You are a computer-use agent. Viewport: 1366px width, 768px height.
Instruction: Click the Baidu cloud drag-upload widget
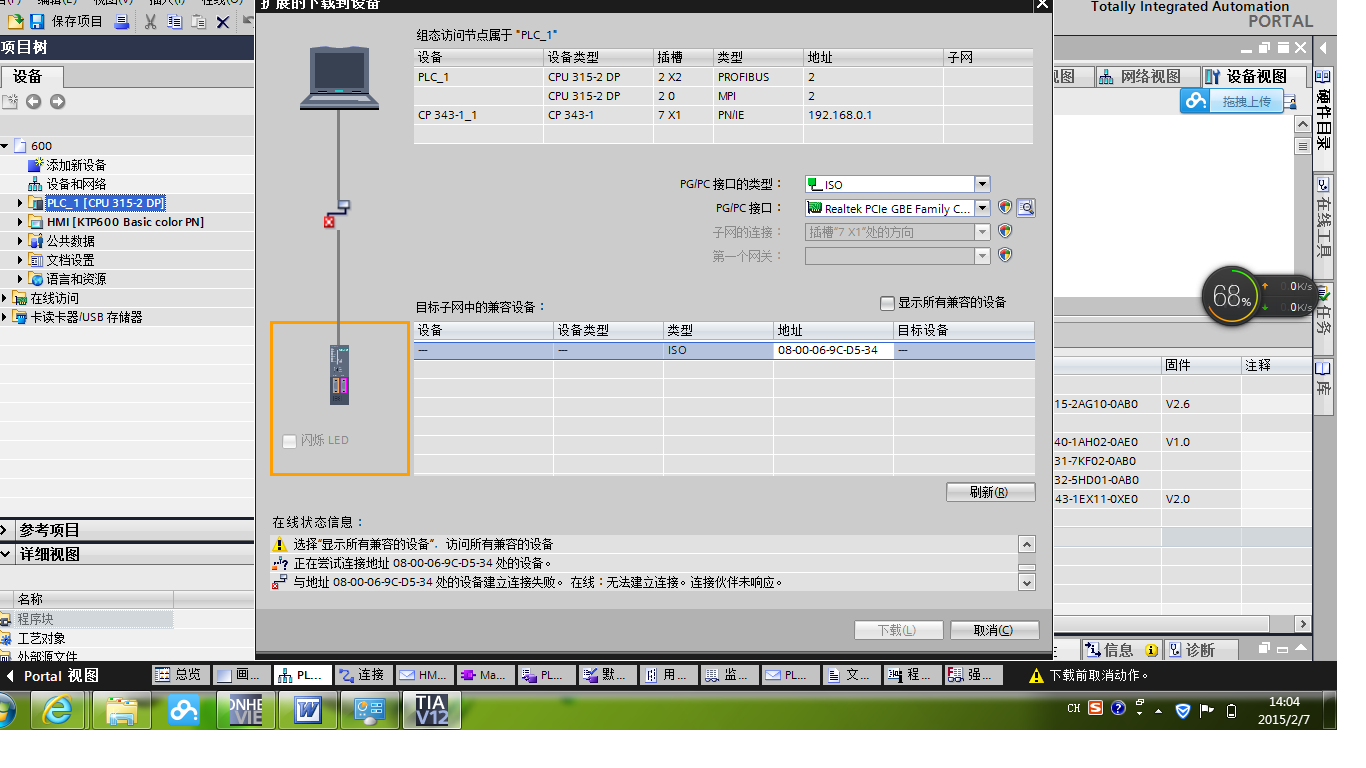pos(1233,101)
